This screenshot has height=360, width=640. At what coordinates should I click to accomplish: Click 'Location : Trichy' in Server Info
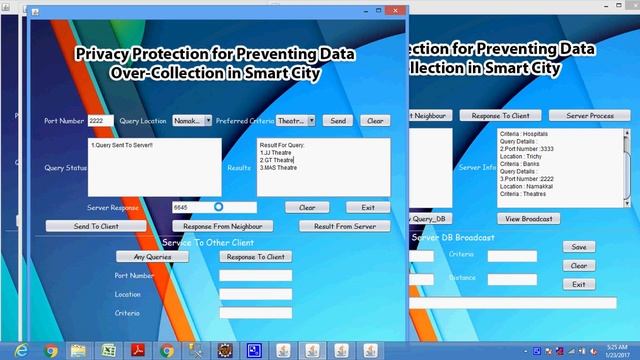click(x=520, y=156)
